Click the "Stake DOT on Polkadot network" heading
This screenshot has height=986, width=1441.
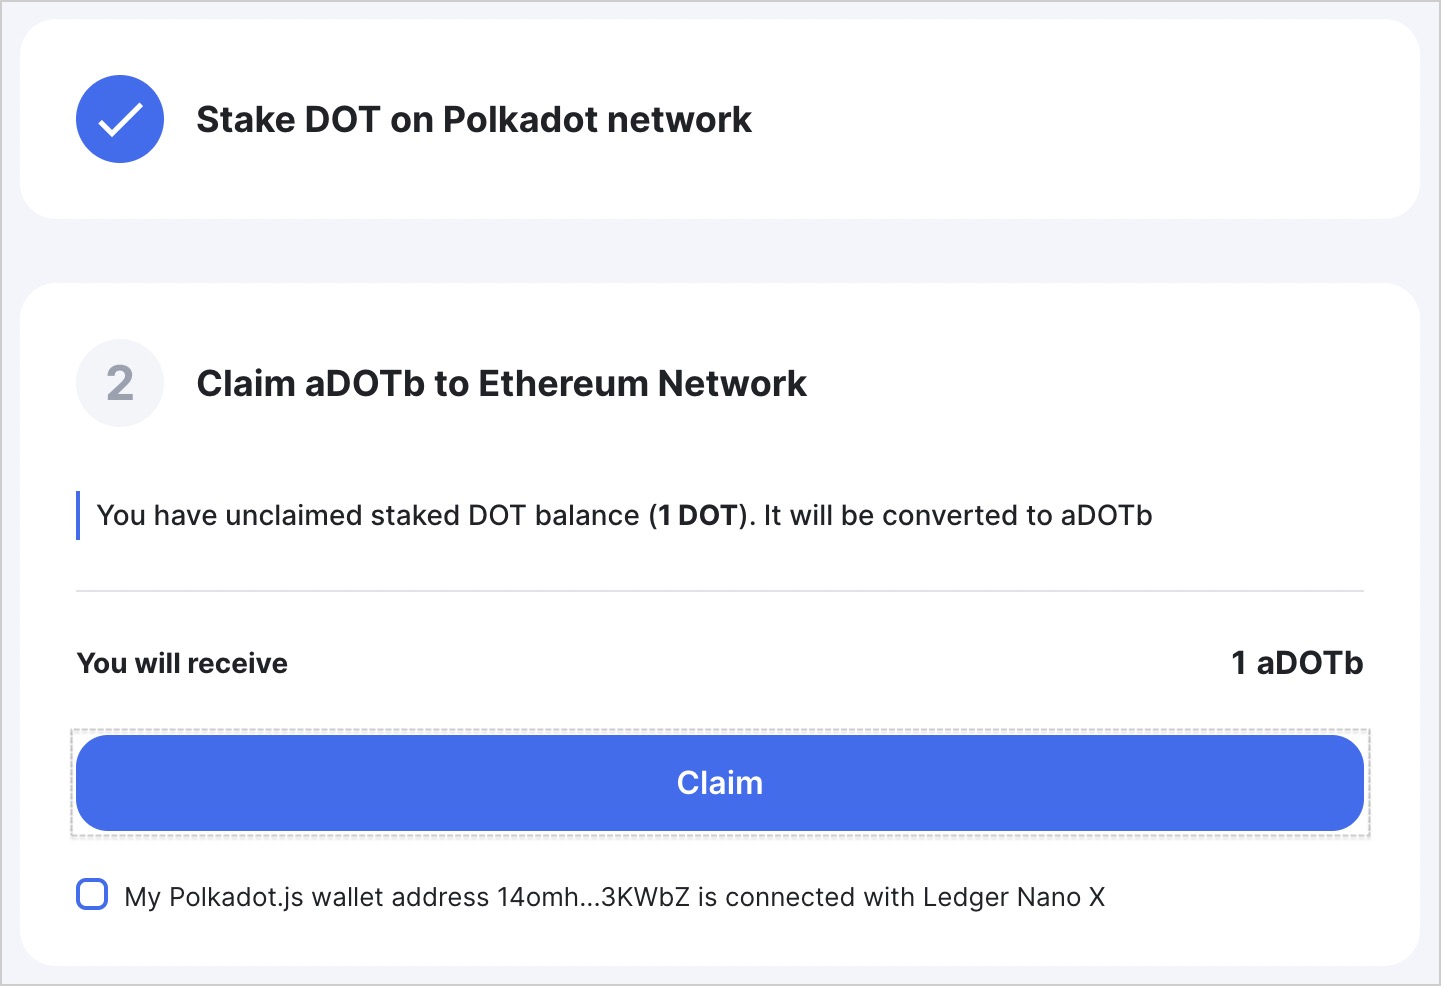(474, 120)
